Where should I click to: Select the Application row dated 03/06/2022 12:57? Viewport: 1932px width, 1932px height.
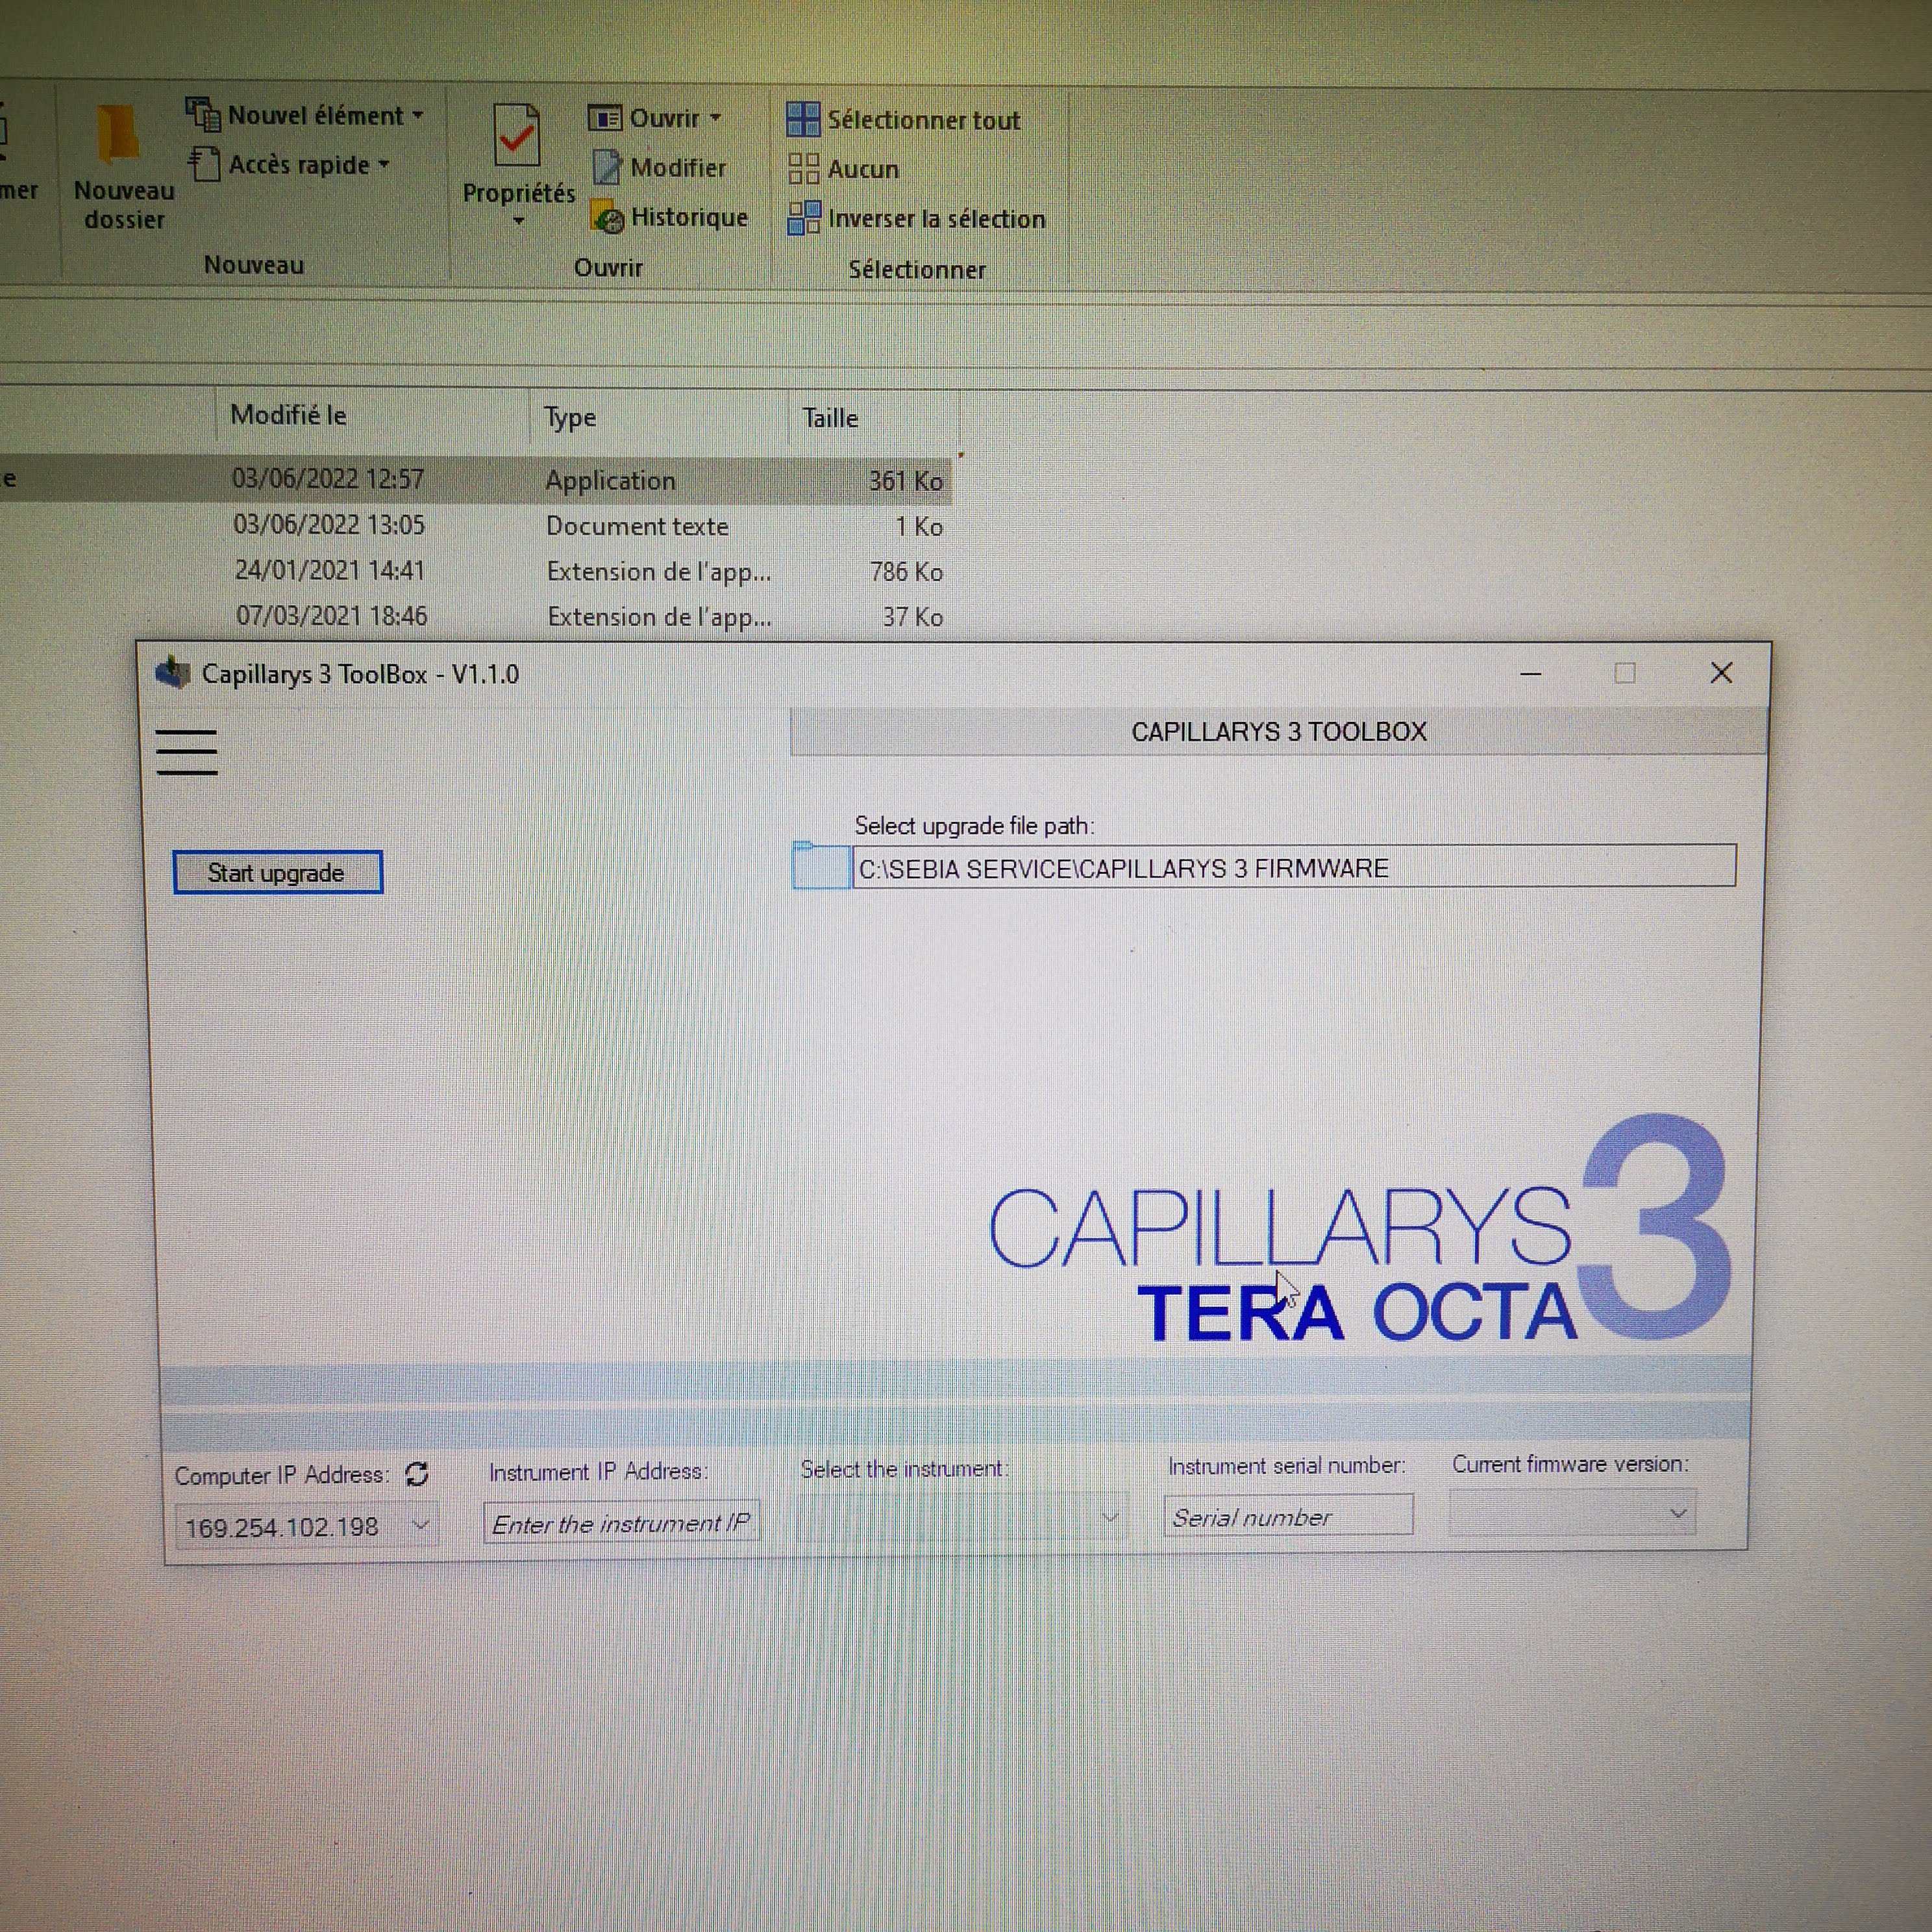[476, 480]
